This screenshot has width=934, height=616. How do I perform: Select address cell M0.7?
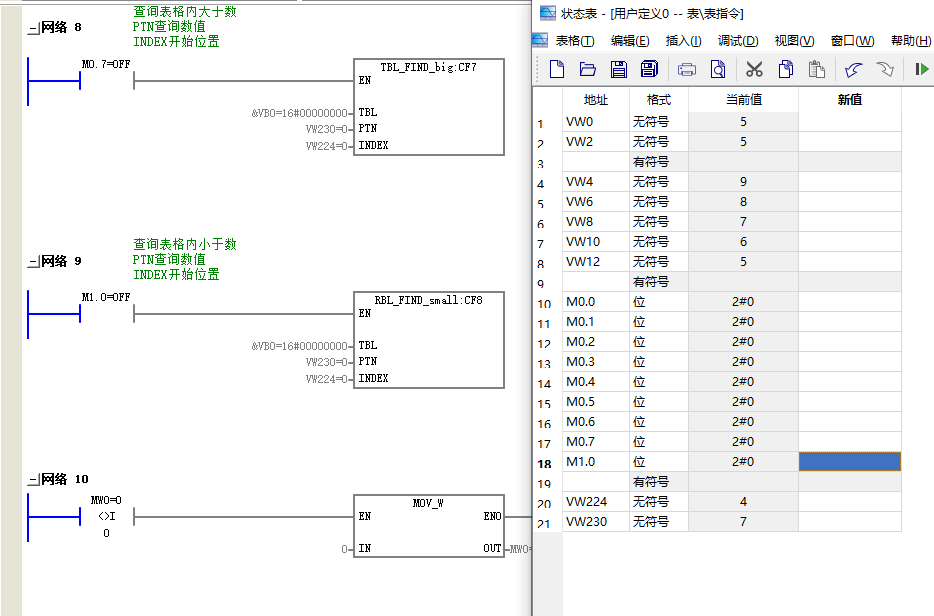(596, 442)
